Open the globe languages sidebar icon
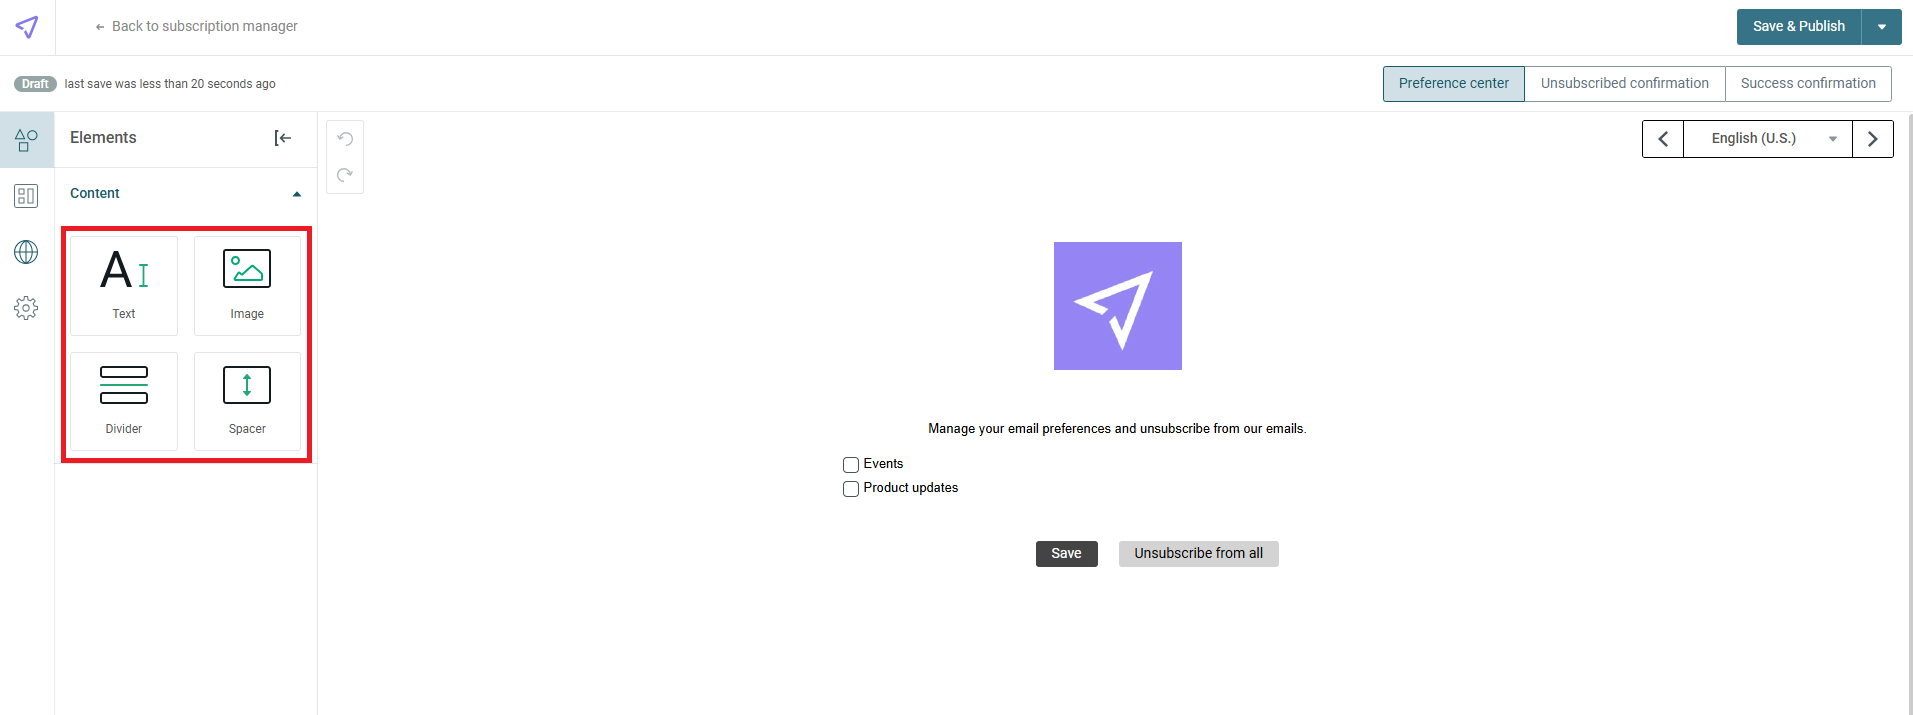1913x715 pixels. point(27,252)
